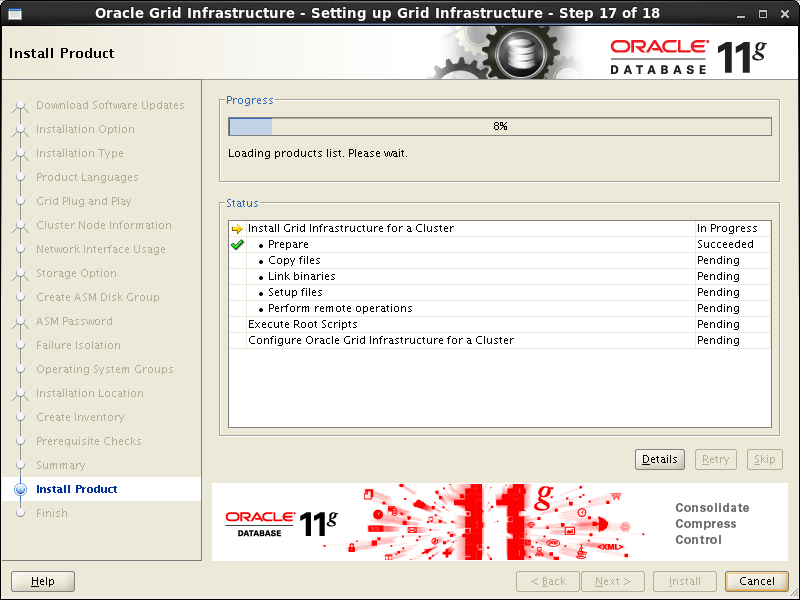
Task: Open the Details button
Action: [660, 460]
